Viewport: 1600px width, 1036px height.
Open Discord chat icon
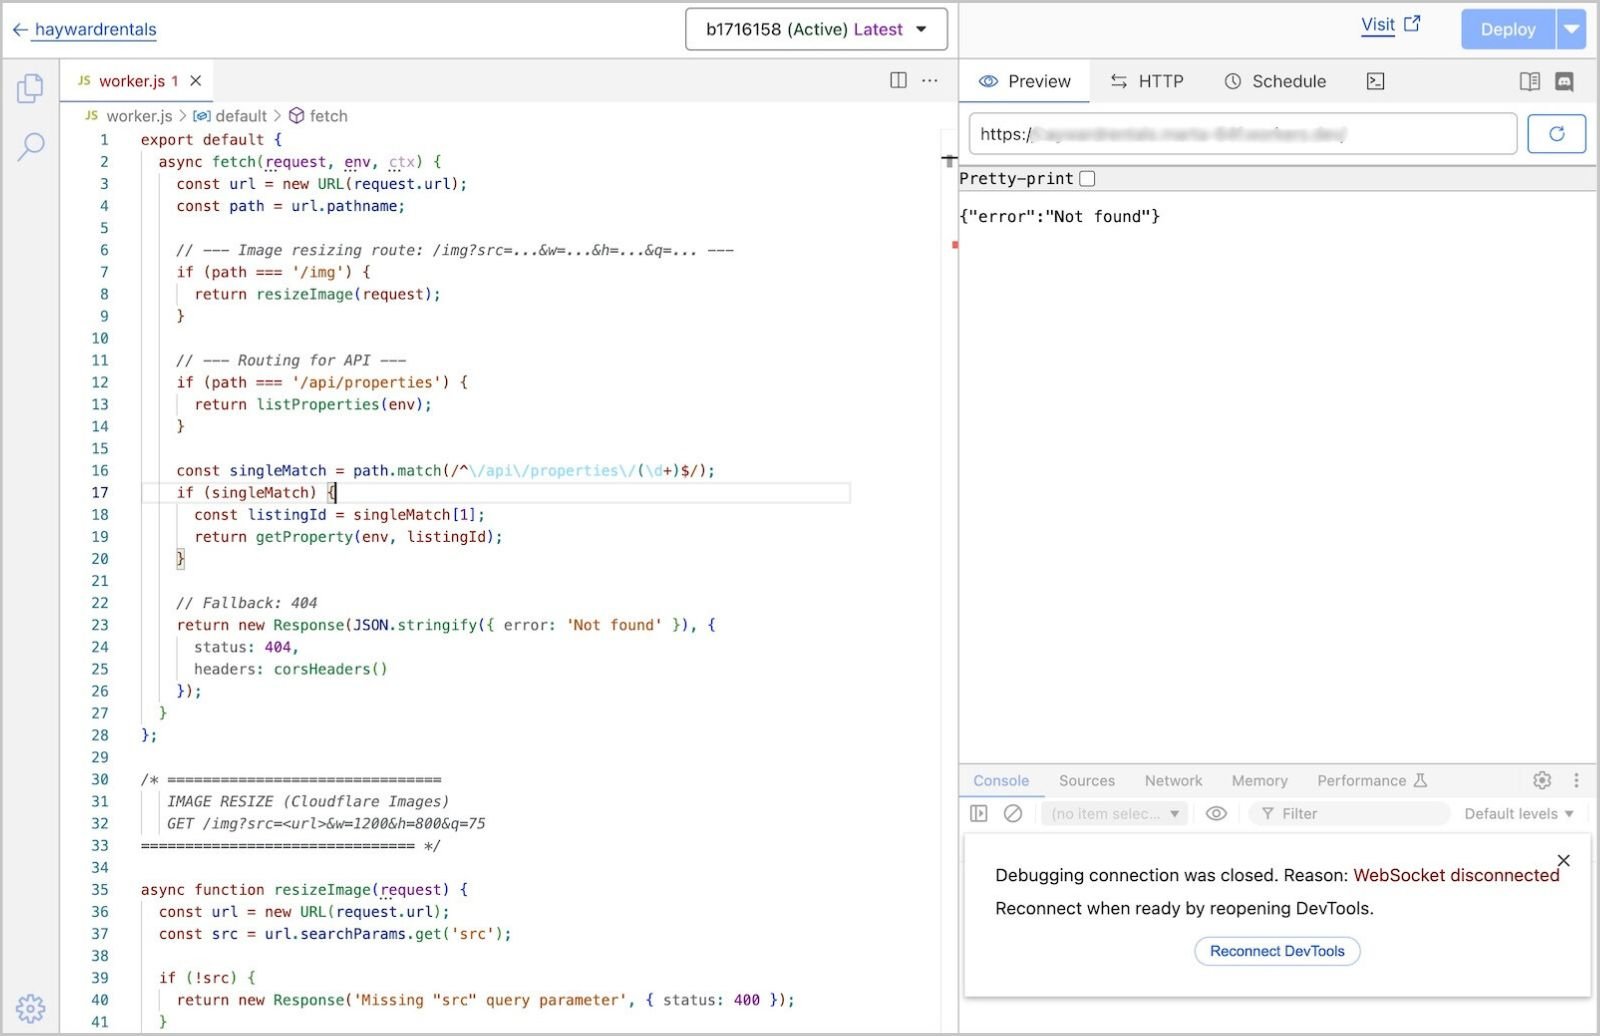tap(1563, 81)
